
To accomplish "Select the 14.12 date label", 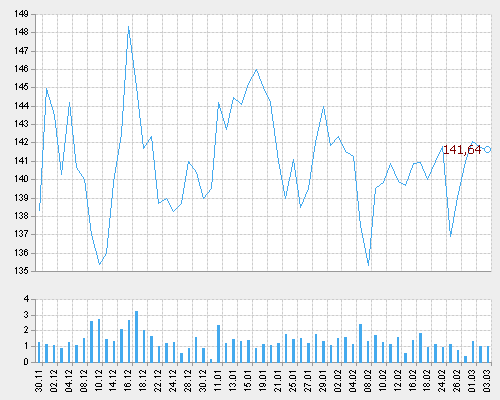I will (x=114, y=381).
